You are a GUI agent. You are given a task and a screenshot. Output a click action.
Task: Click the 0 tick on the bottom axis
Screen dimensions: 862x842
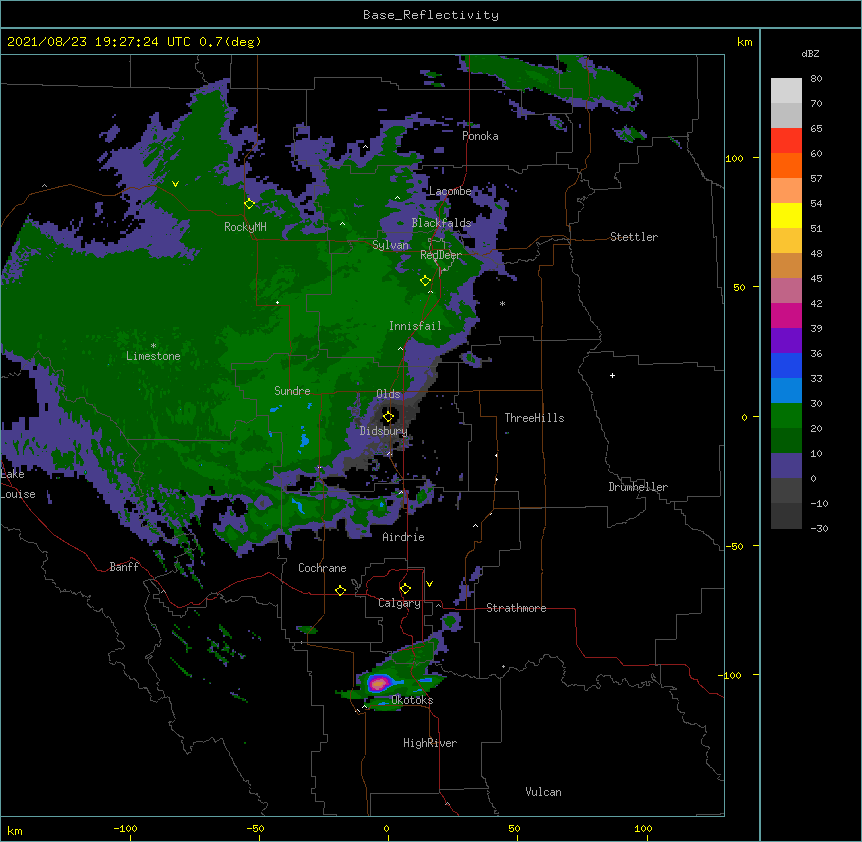pos(386,828)
